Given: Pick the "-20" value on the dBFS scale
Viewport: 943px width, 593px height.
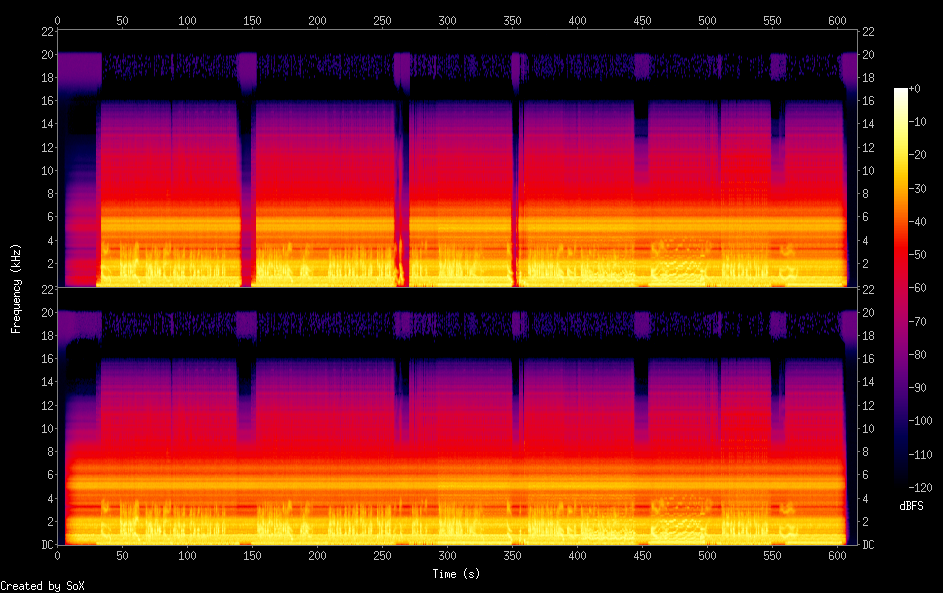Looking at the screenshot, I should tap(918, 155).
